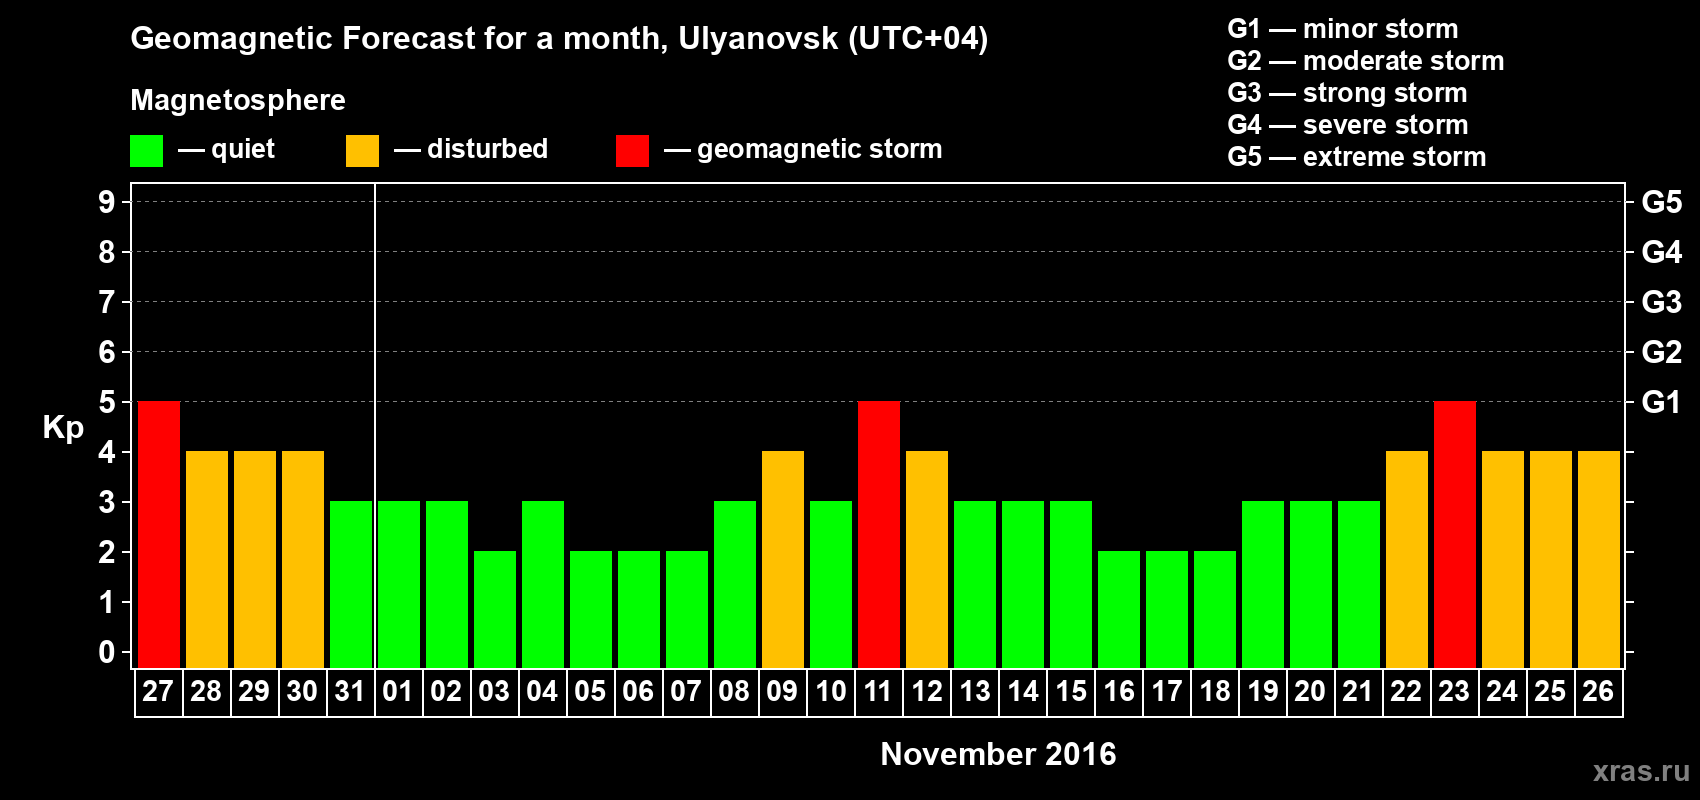Image resolution: width=1700 pixels, height=800 pixels.
Task: Select the orange bar for day 30
Action: (x=303, y=560)
